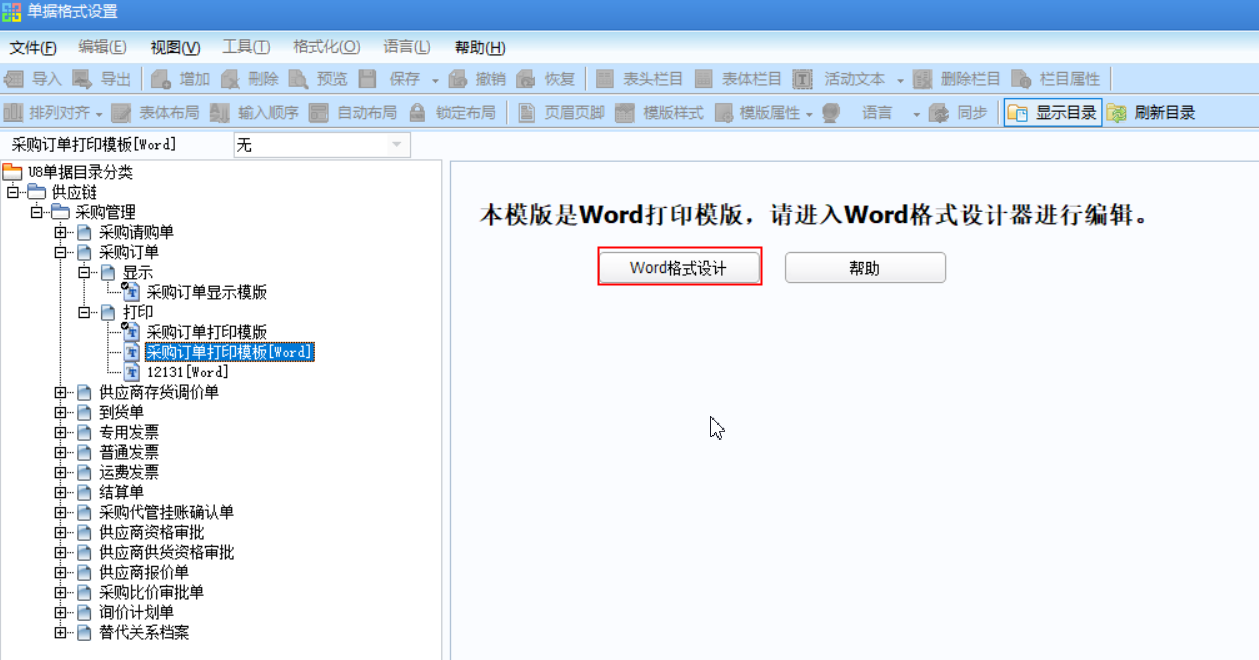1259x660 pixels.
Task: Click the 模版属性 template properties icon
Action: 723,113
